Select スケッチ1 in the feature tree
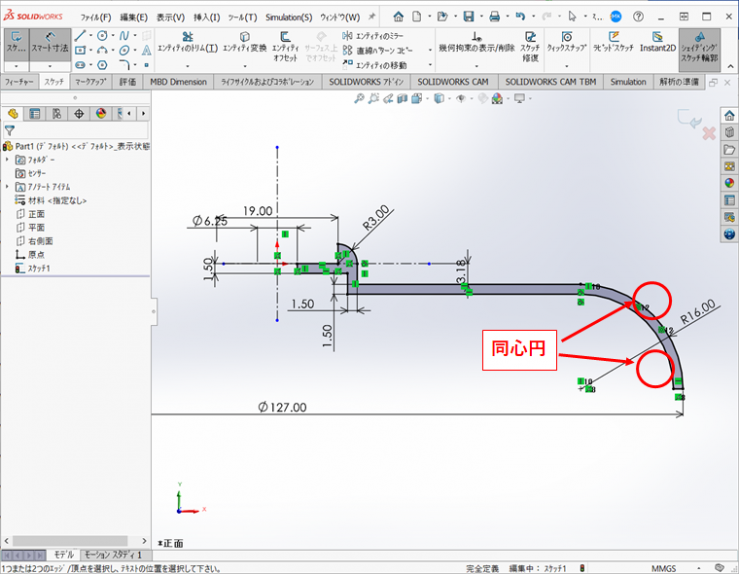The width and height of the screenshot is (739, 574). pyautogui.click(x=38, y=268)
